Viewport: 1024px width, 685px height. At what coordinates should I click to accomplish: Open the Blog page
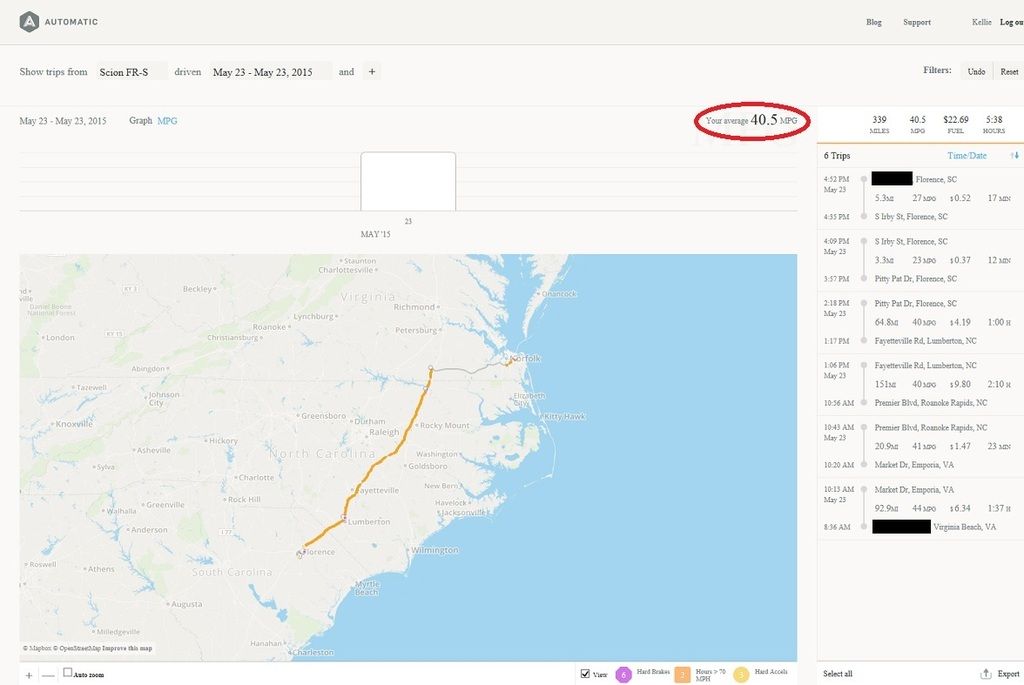(x=873, y=22)
